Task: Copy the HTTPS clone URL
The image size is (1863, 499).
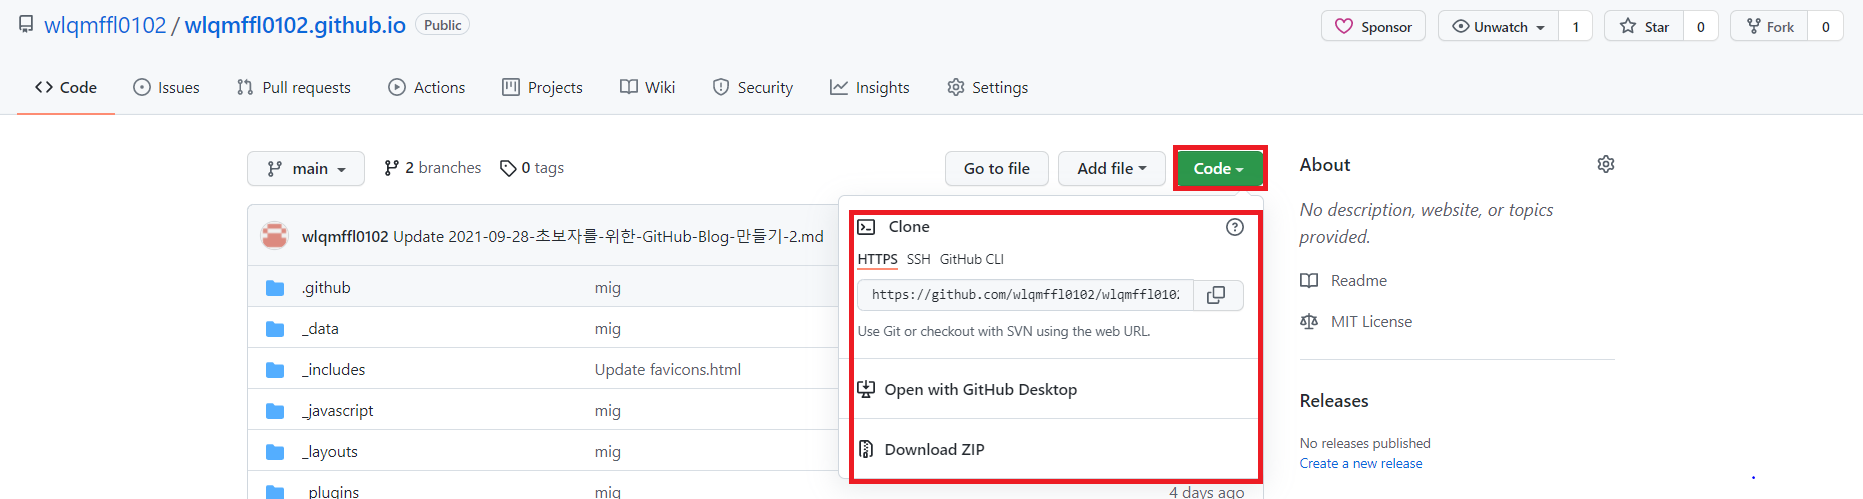Action: coord(1217,295)
